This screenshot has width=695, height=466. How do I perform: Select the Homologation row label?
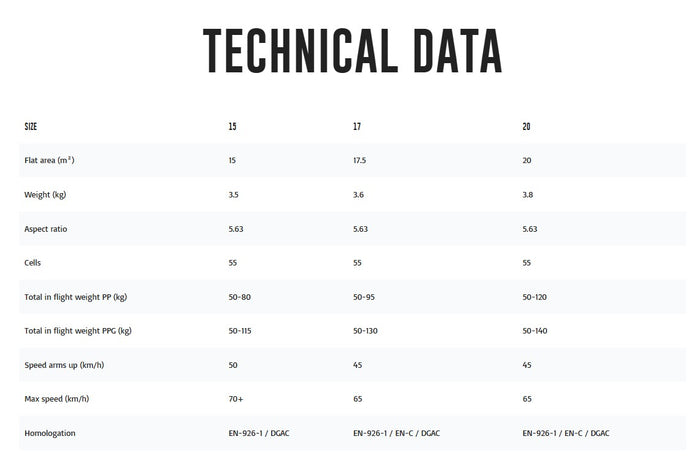(50, 433)
